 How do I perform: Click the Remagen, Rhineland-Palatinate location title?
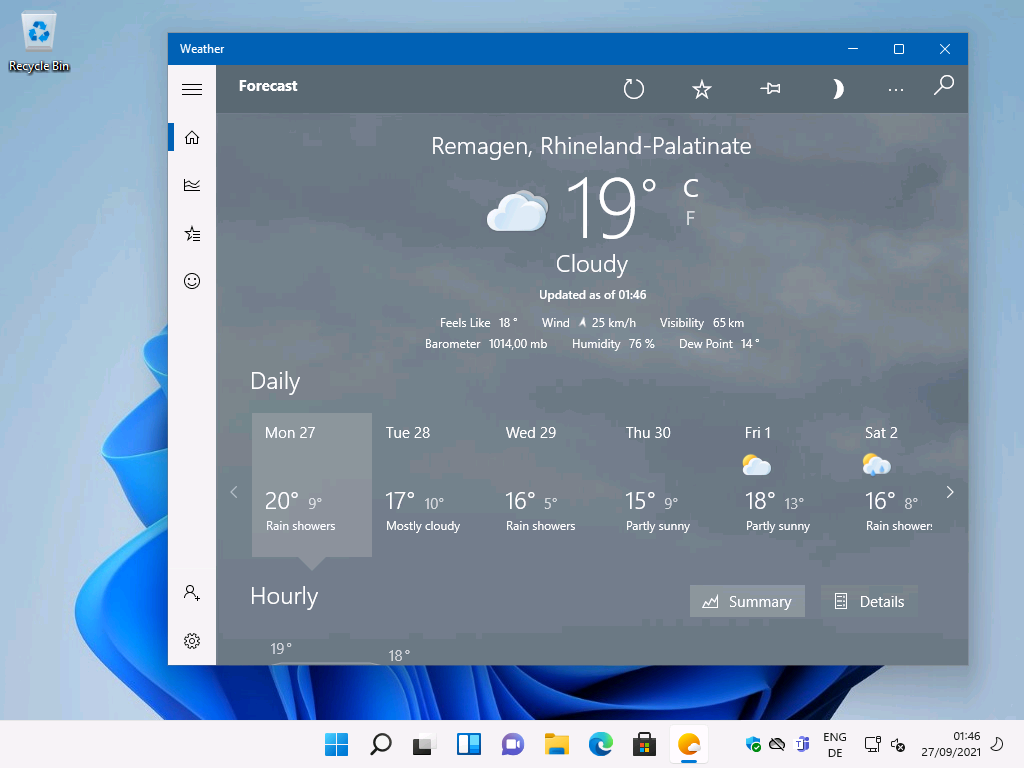tap(591, 146)
